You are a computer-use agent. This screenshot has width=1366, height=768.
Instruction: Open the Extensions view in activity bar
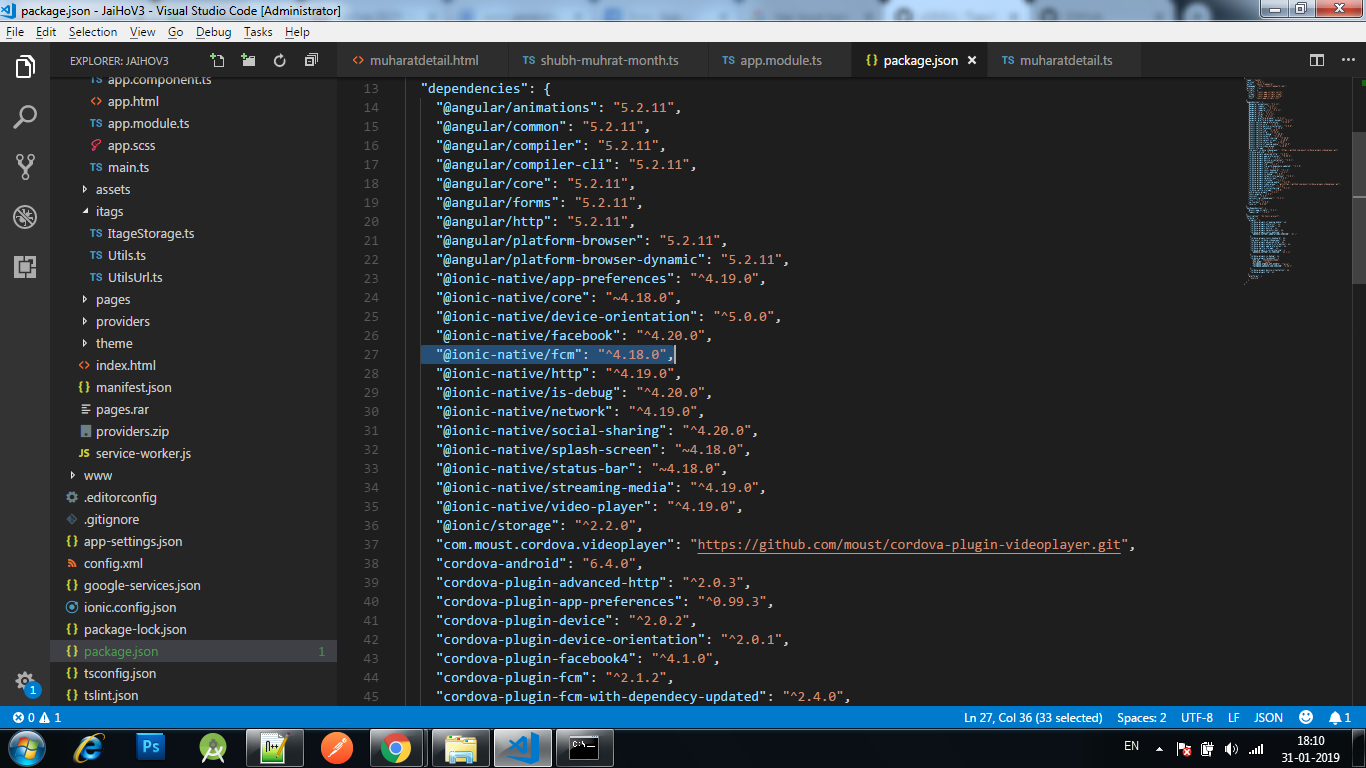pos(25,266)
